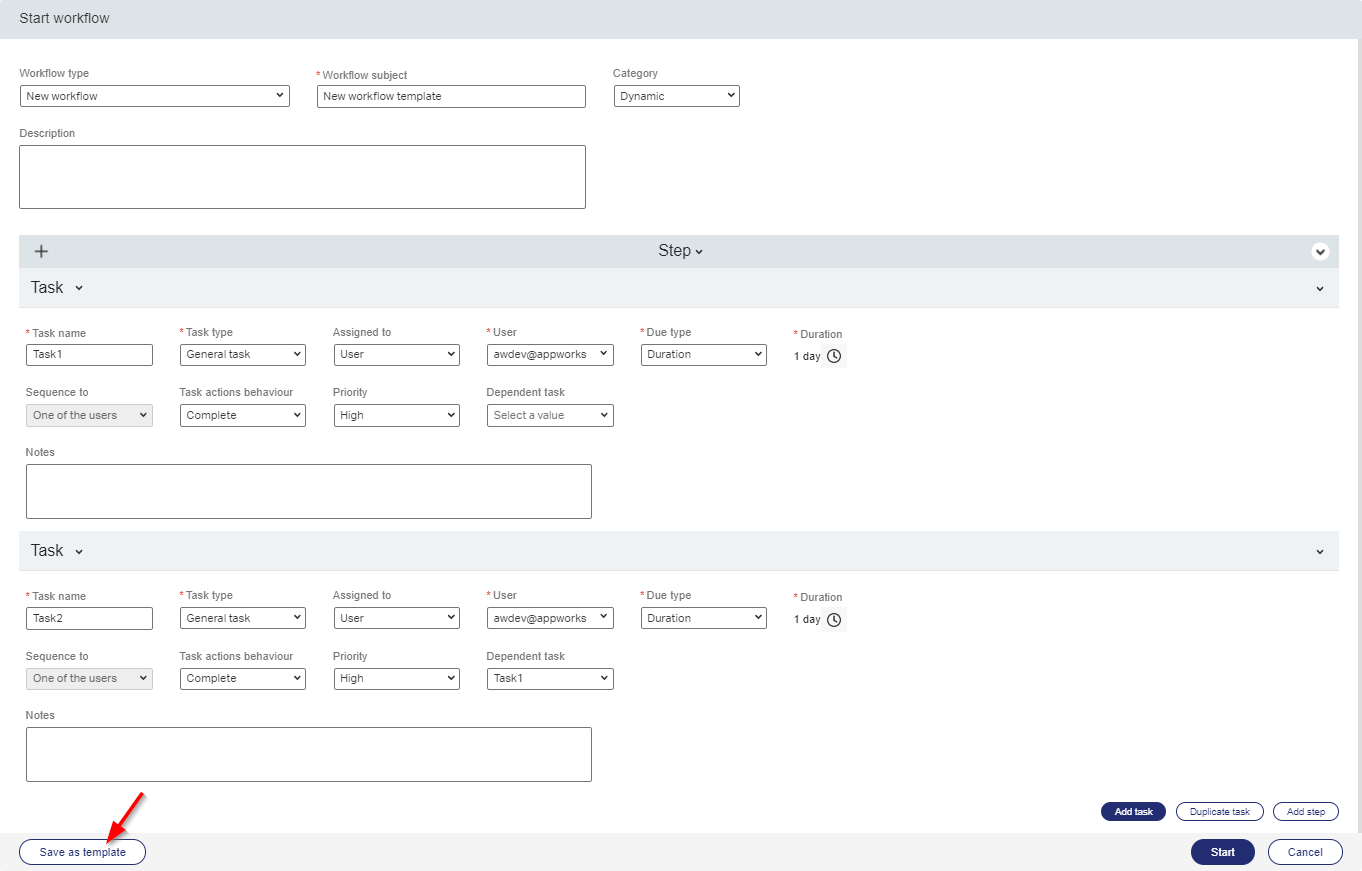Screen dimensions: 1362x871
Task: Open the Duration clock icon for Task2
Action: click(834, 620)
